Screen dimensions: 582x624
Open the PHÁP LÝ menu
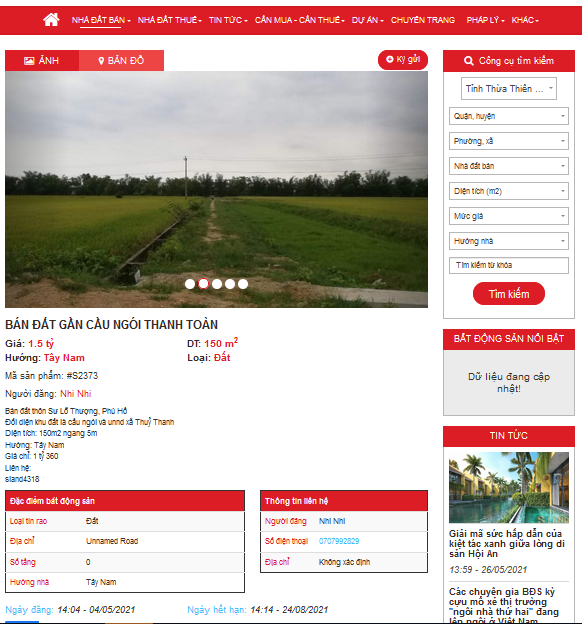pos(485,20)
